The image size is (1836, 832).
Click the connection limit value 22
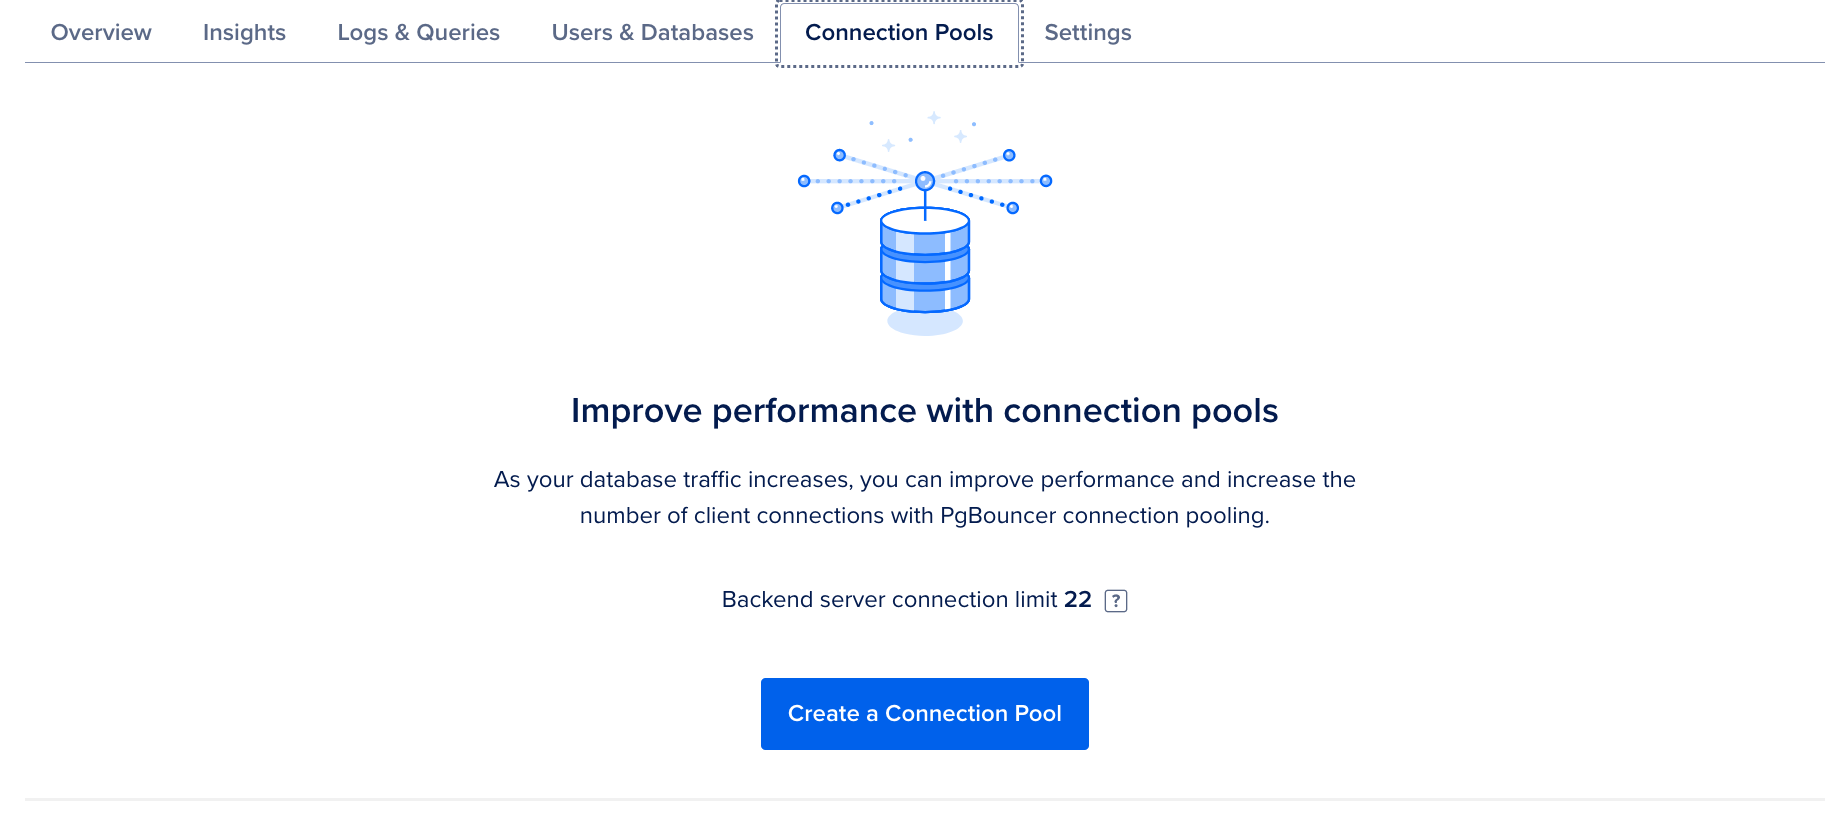pyautogui.click(x=1077, y=600)
